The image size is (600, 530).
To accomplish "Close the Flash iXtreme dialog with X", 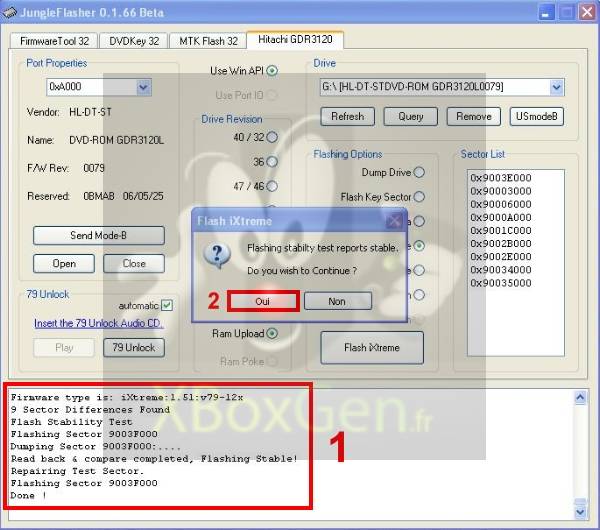I will click(x=394, y=221).
